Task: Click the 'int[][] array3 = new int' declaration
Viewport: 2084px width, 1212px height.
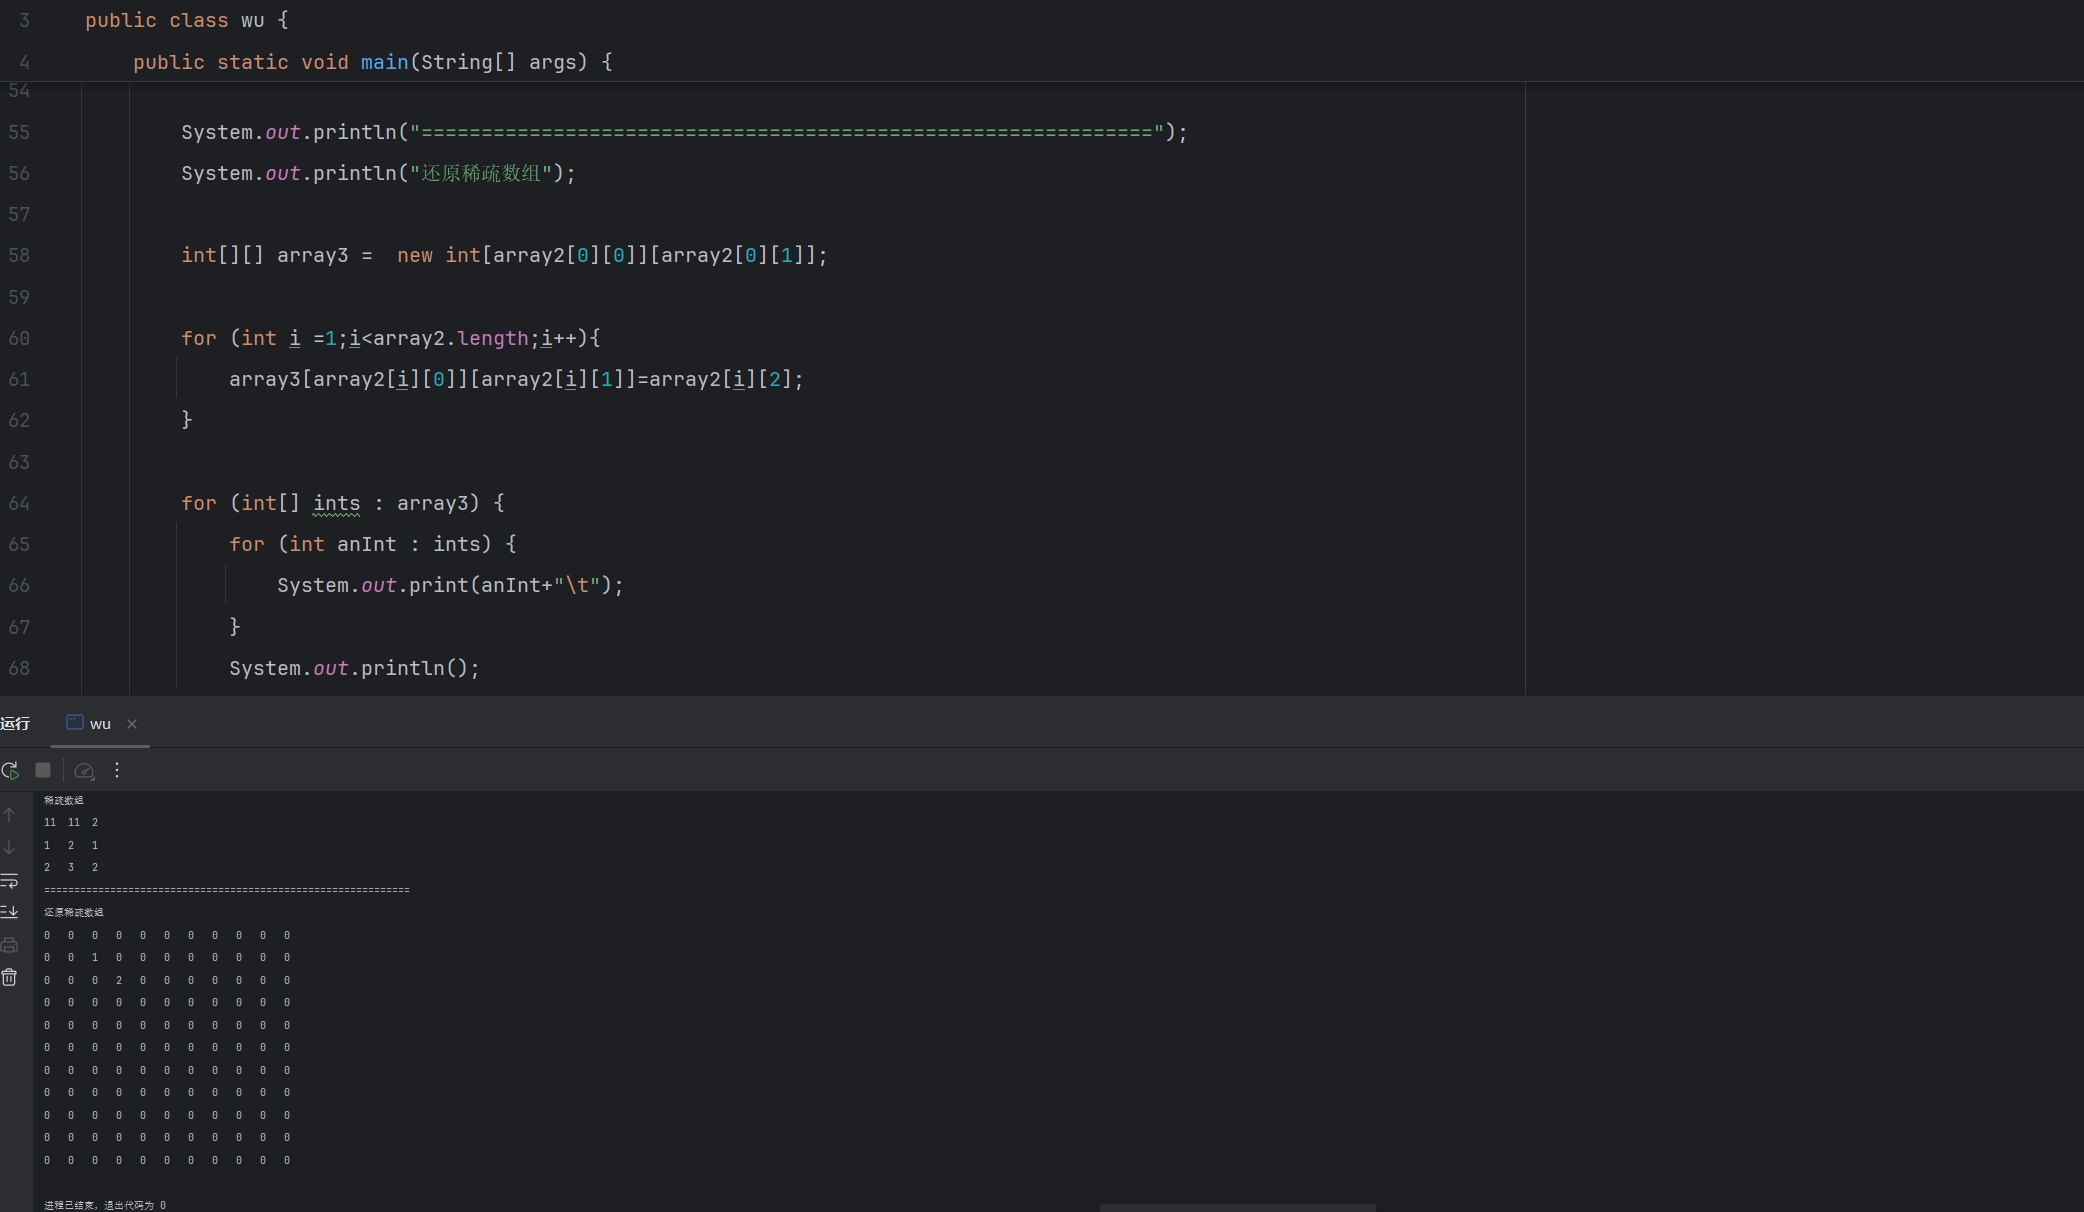Action: click(x=504, y=255)
